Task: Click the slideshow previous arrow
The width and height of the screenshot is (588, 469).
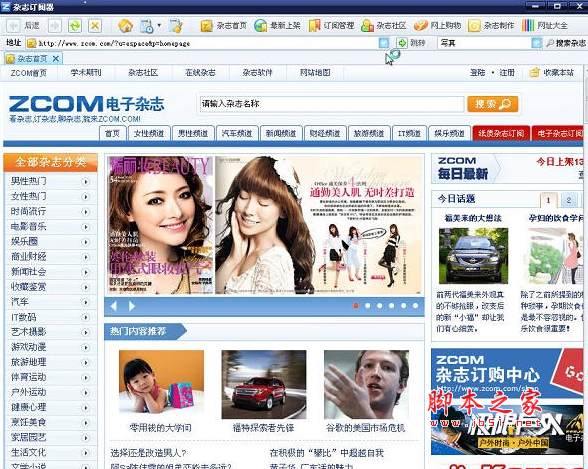Action: pos(114,306)
